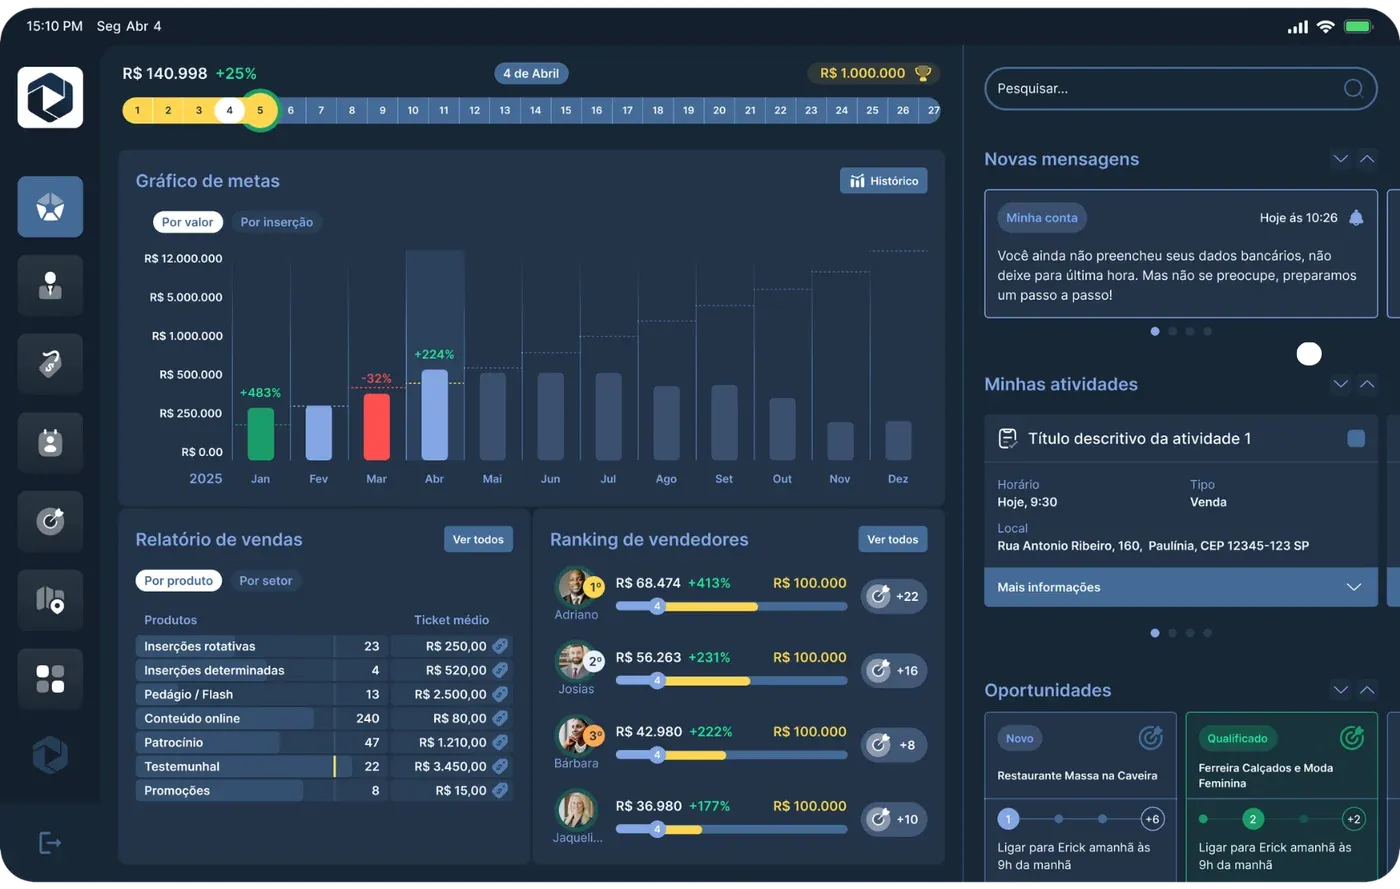
Task: Click the +6 step on Restaurante Massa card
Action: coord(1152,819)
